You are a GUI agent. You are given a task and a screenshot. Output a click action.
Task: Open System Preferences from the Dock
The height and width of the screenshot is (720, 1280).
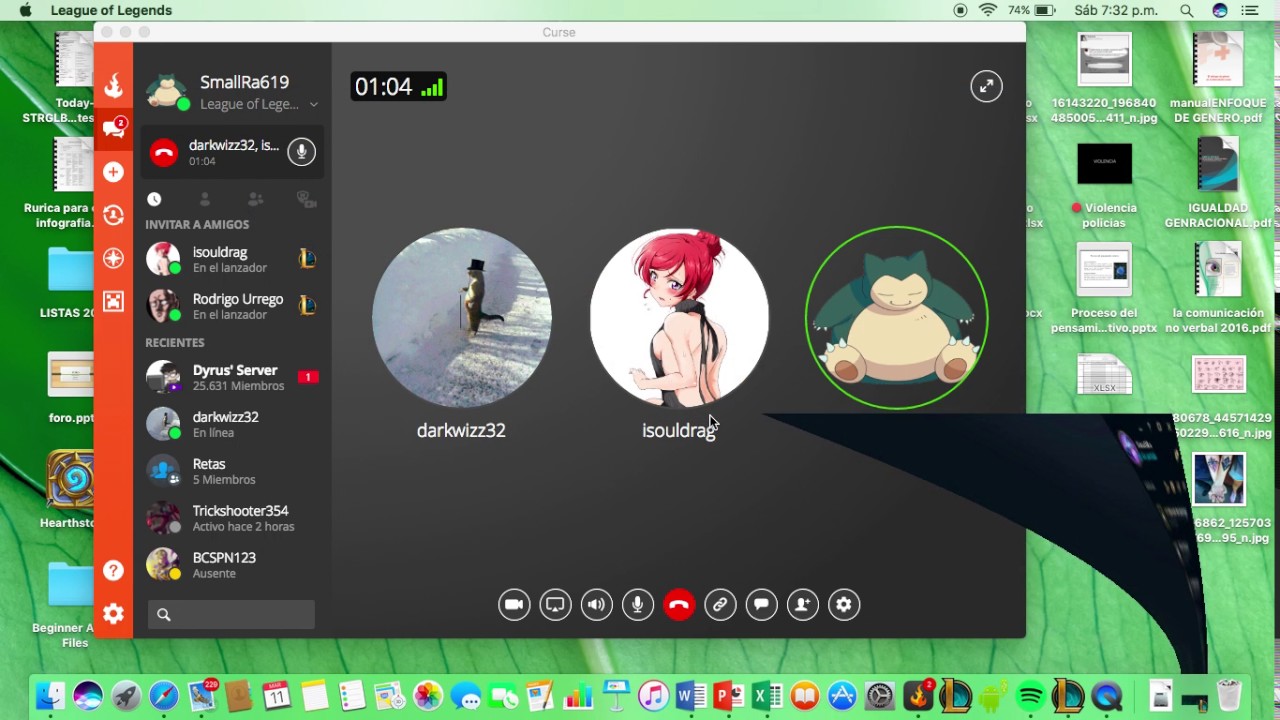pos(880,696)
